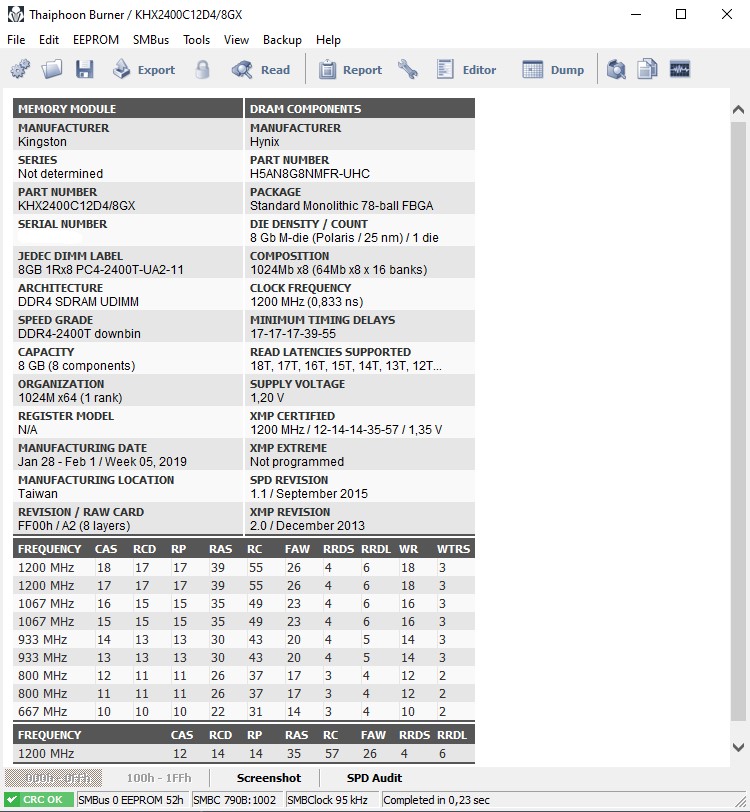The width and height of the screenshot is (750, 812).
Task: Open the EEPROM menu
Action: tap(96, 40)
